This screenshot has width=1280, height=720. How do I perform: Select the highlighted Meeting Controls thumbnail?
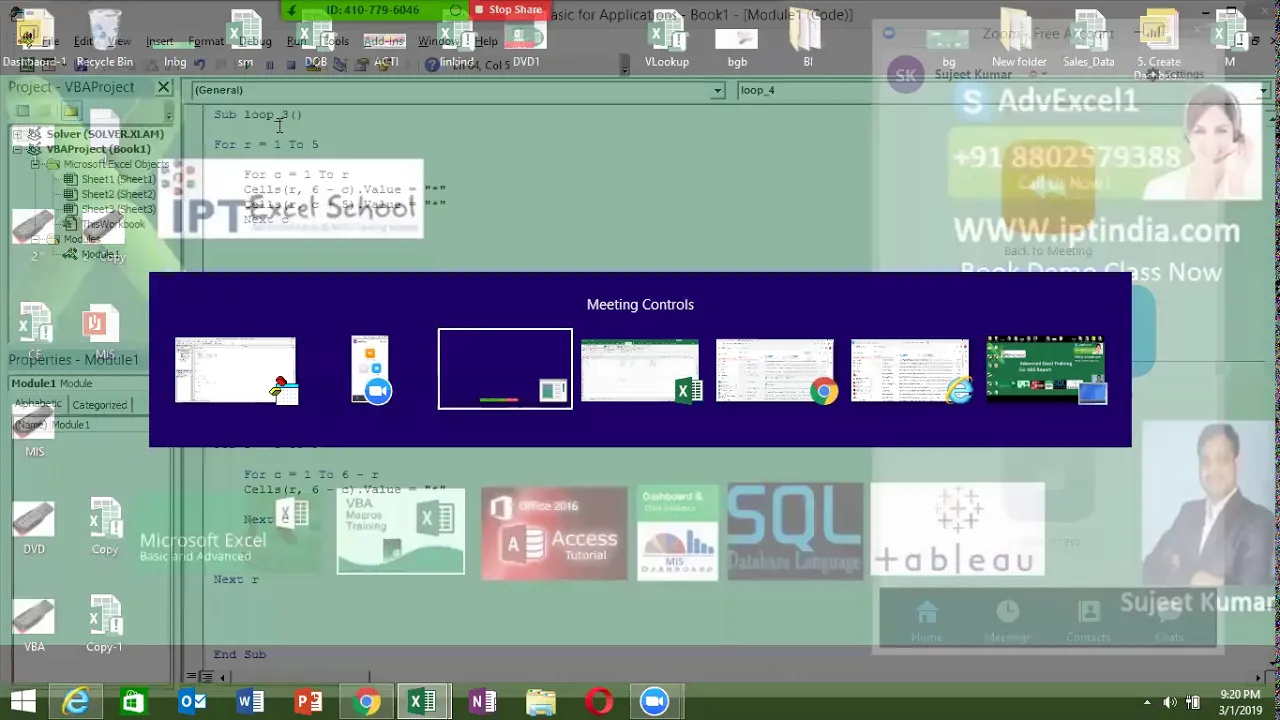(x=505, y=369)
